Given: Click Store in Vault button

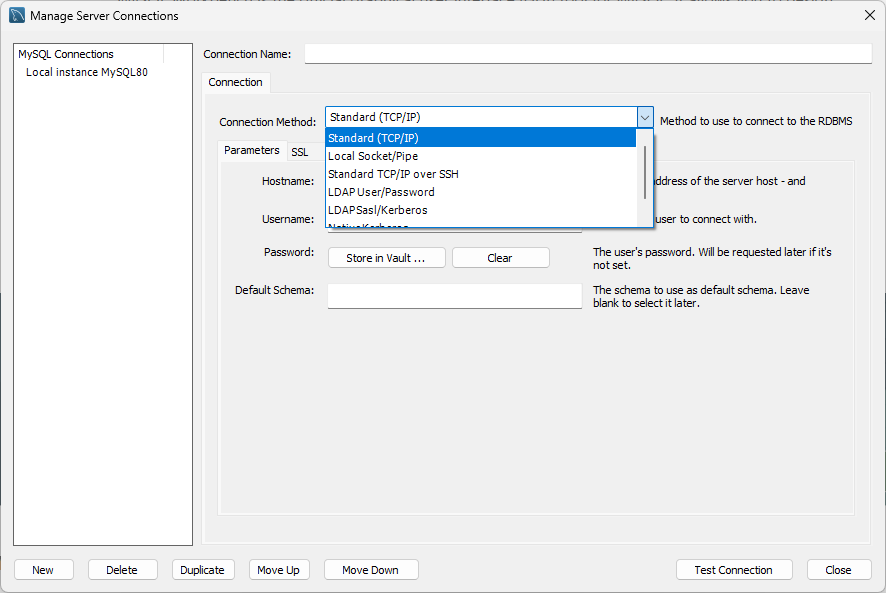Looking at the screenshot, I should (386, 258).
